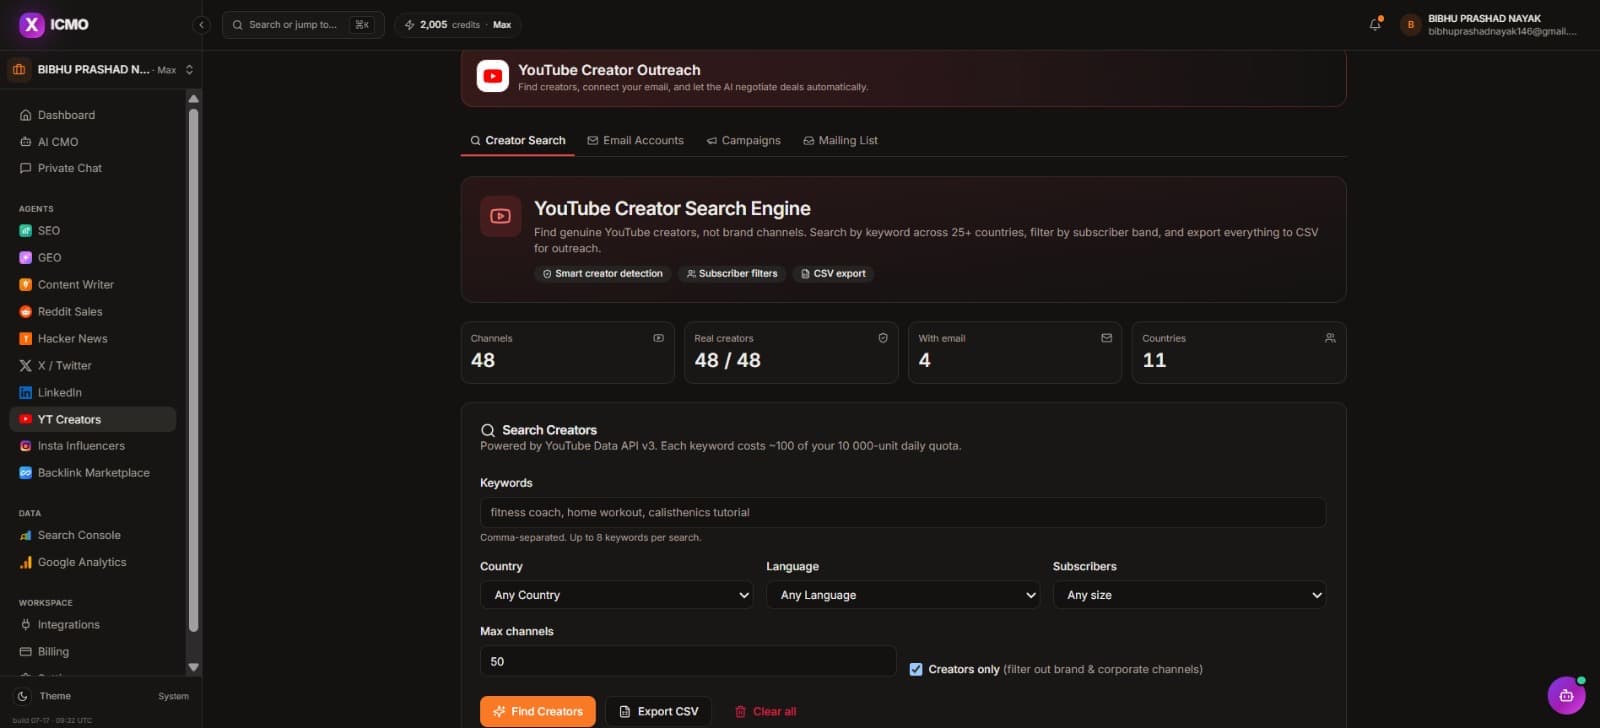Click the Smart creator detection badge
1600x728 pixels.
603,273
